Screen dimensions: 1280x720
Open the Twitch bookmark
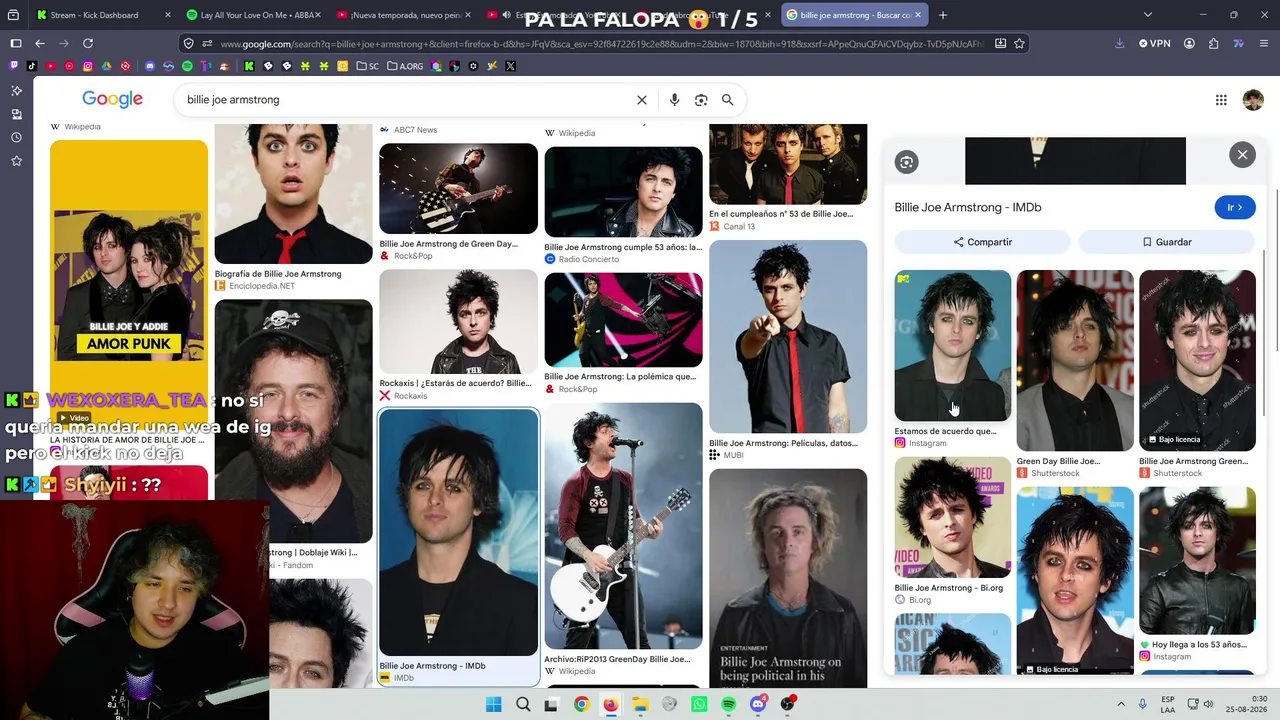14,66
